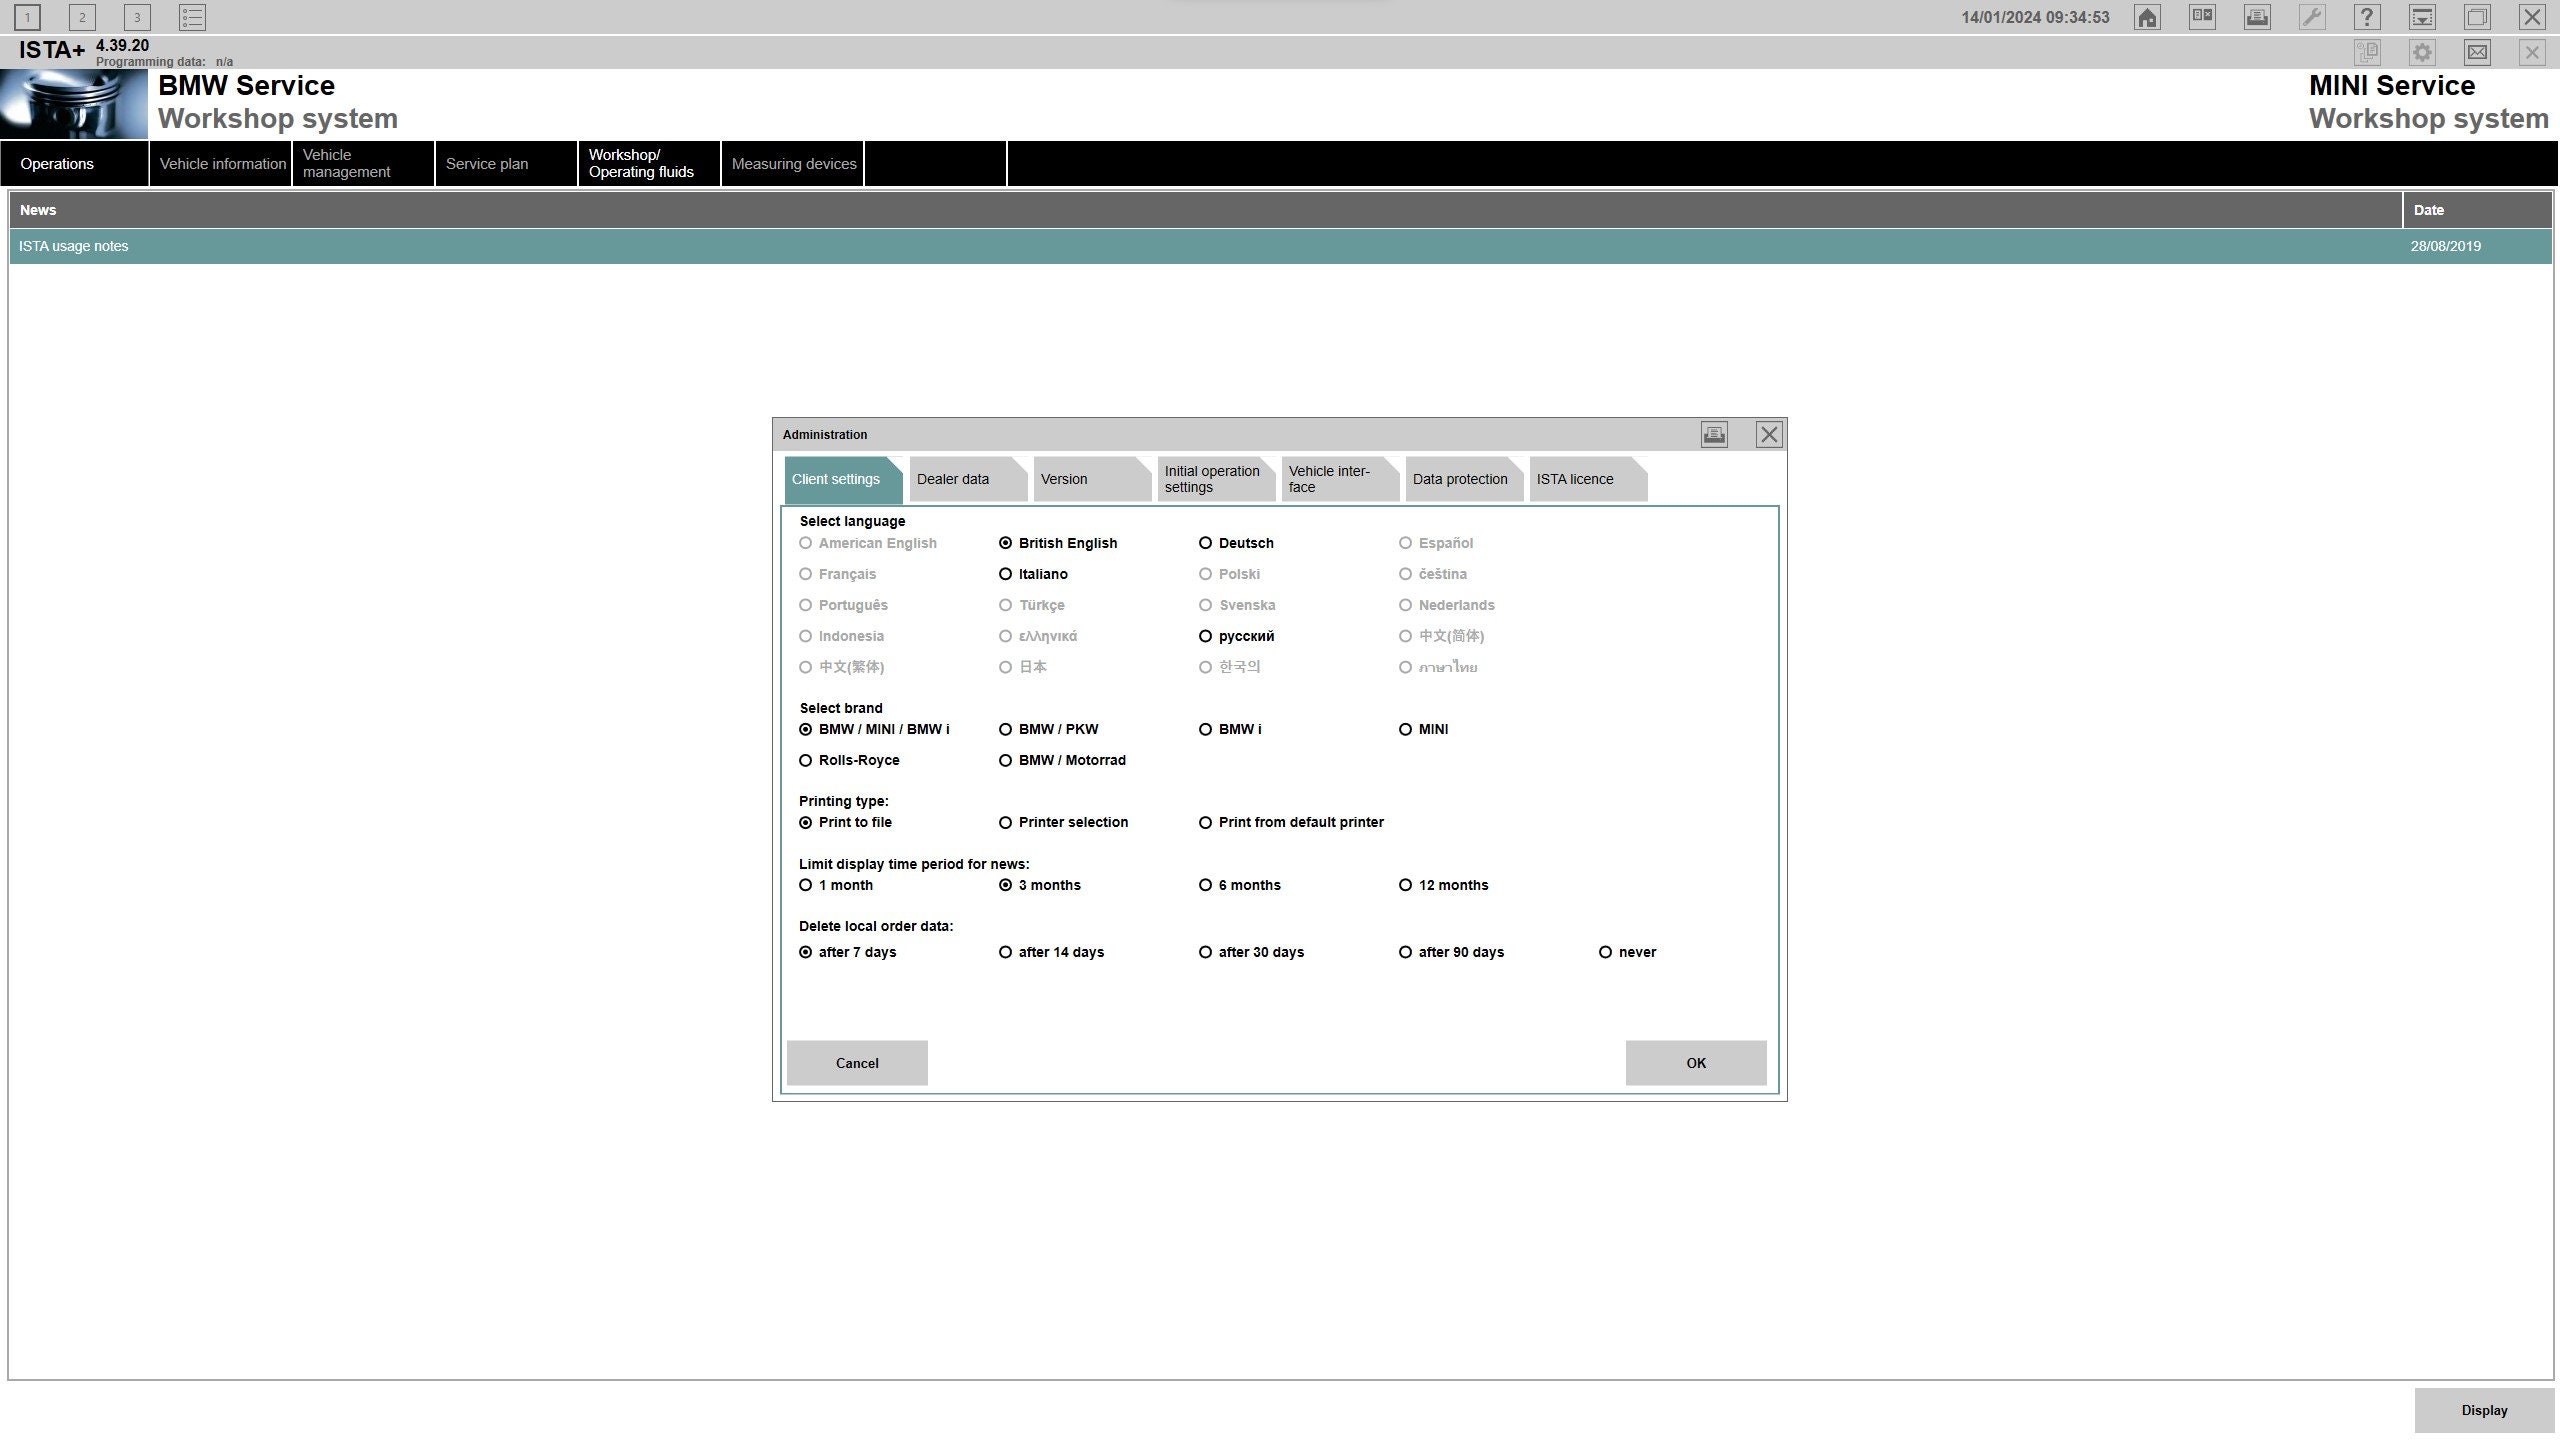Viewport: 2560px width, 1440px height.
Task: Select session slot 2 icon
Action: click(82, 17)
